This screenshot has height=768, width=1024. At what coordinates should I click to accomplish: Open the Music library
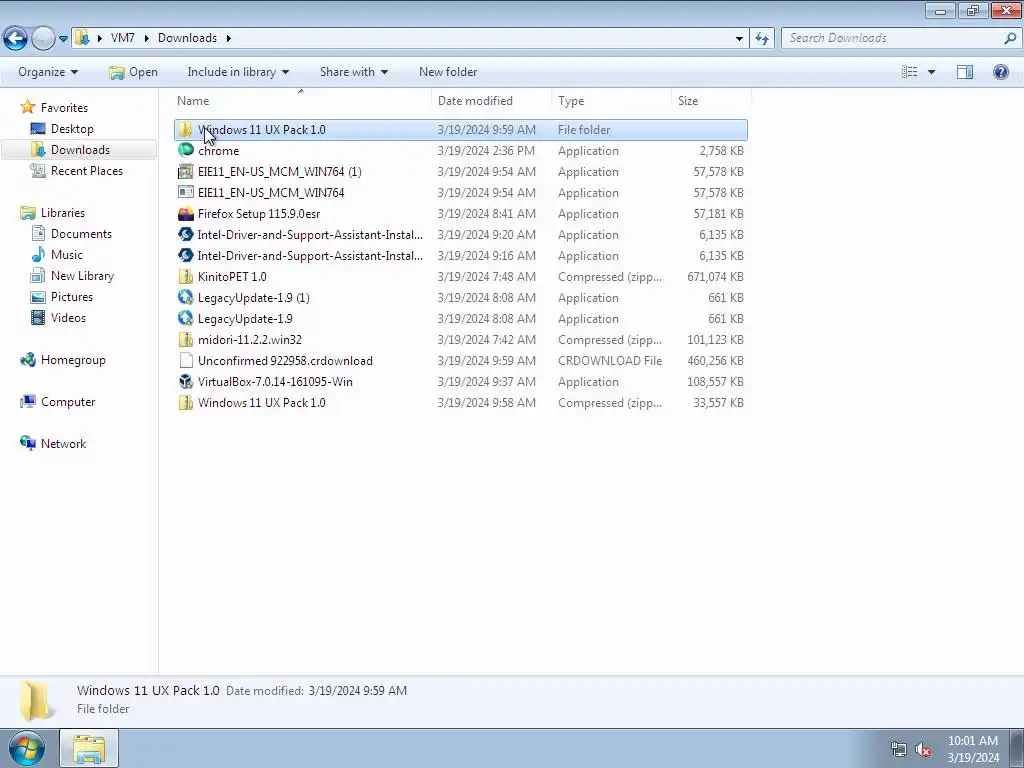tap(67, 255)
